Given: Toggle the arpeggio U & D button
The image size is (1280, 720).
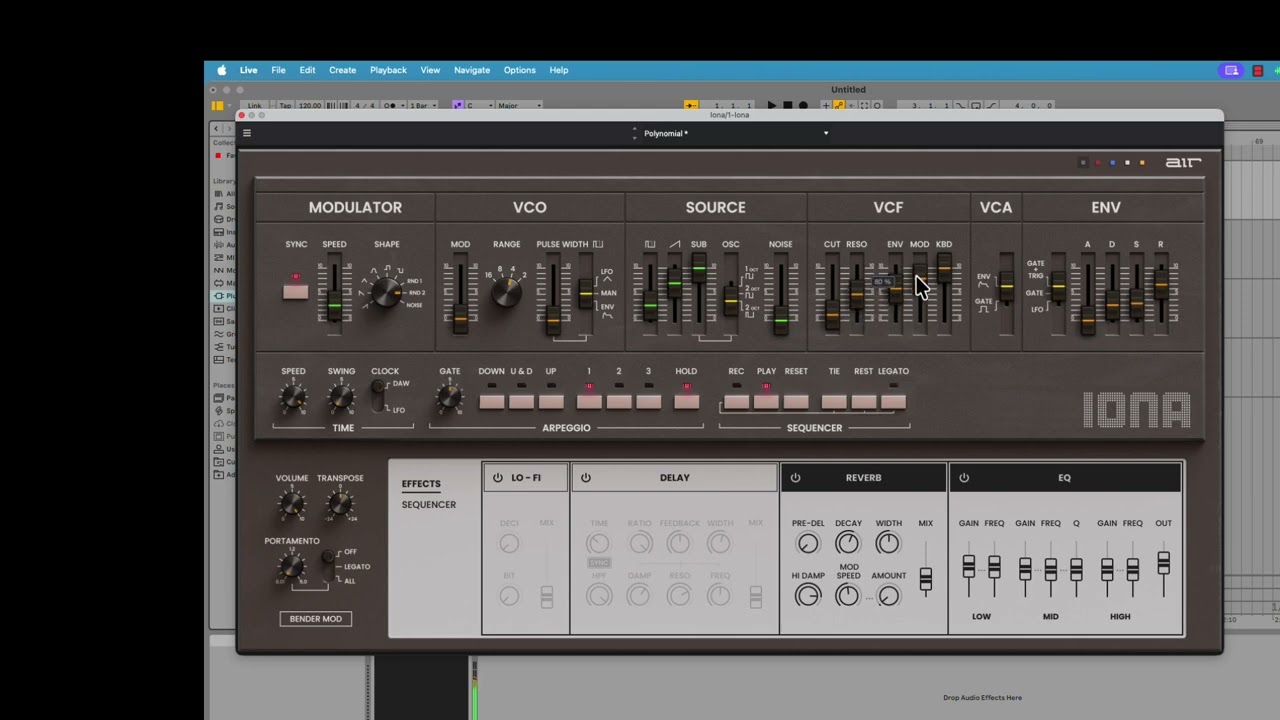Looking at the screenshot, I should 521,402.
